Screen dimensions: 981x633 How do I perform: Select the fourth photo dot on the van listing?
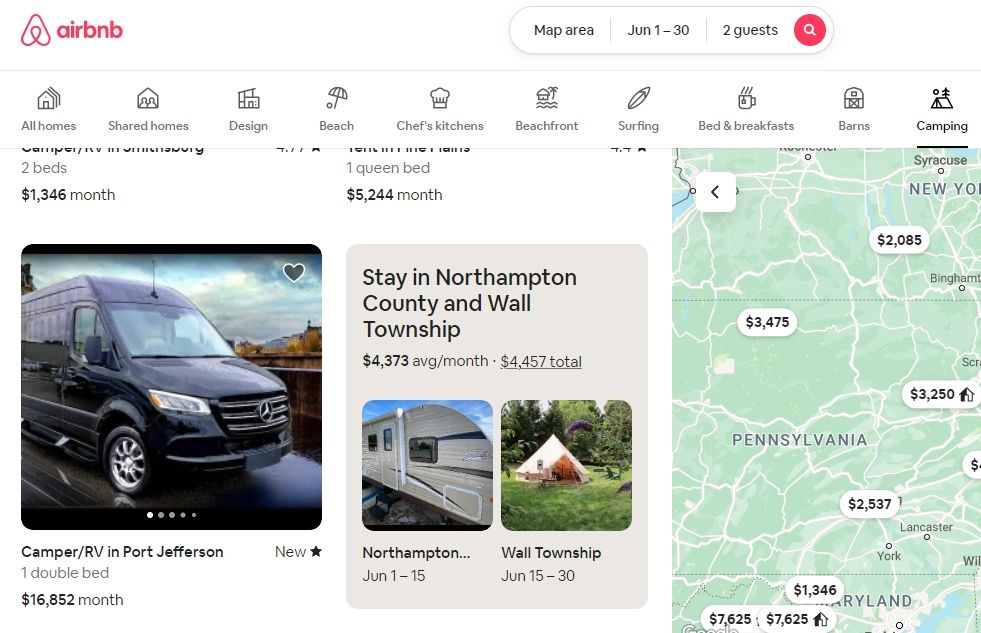click(x=182, y=515)
